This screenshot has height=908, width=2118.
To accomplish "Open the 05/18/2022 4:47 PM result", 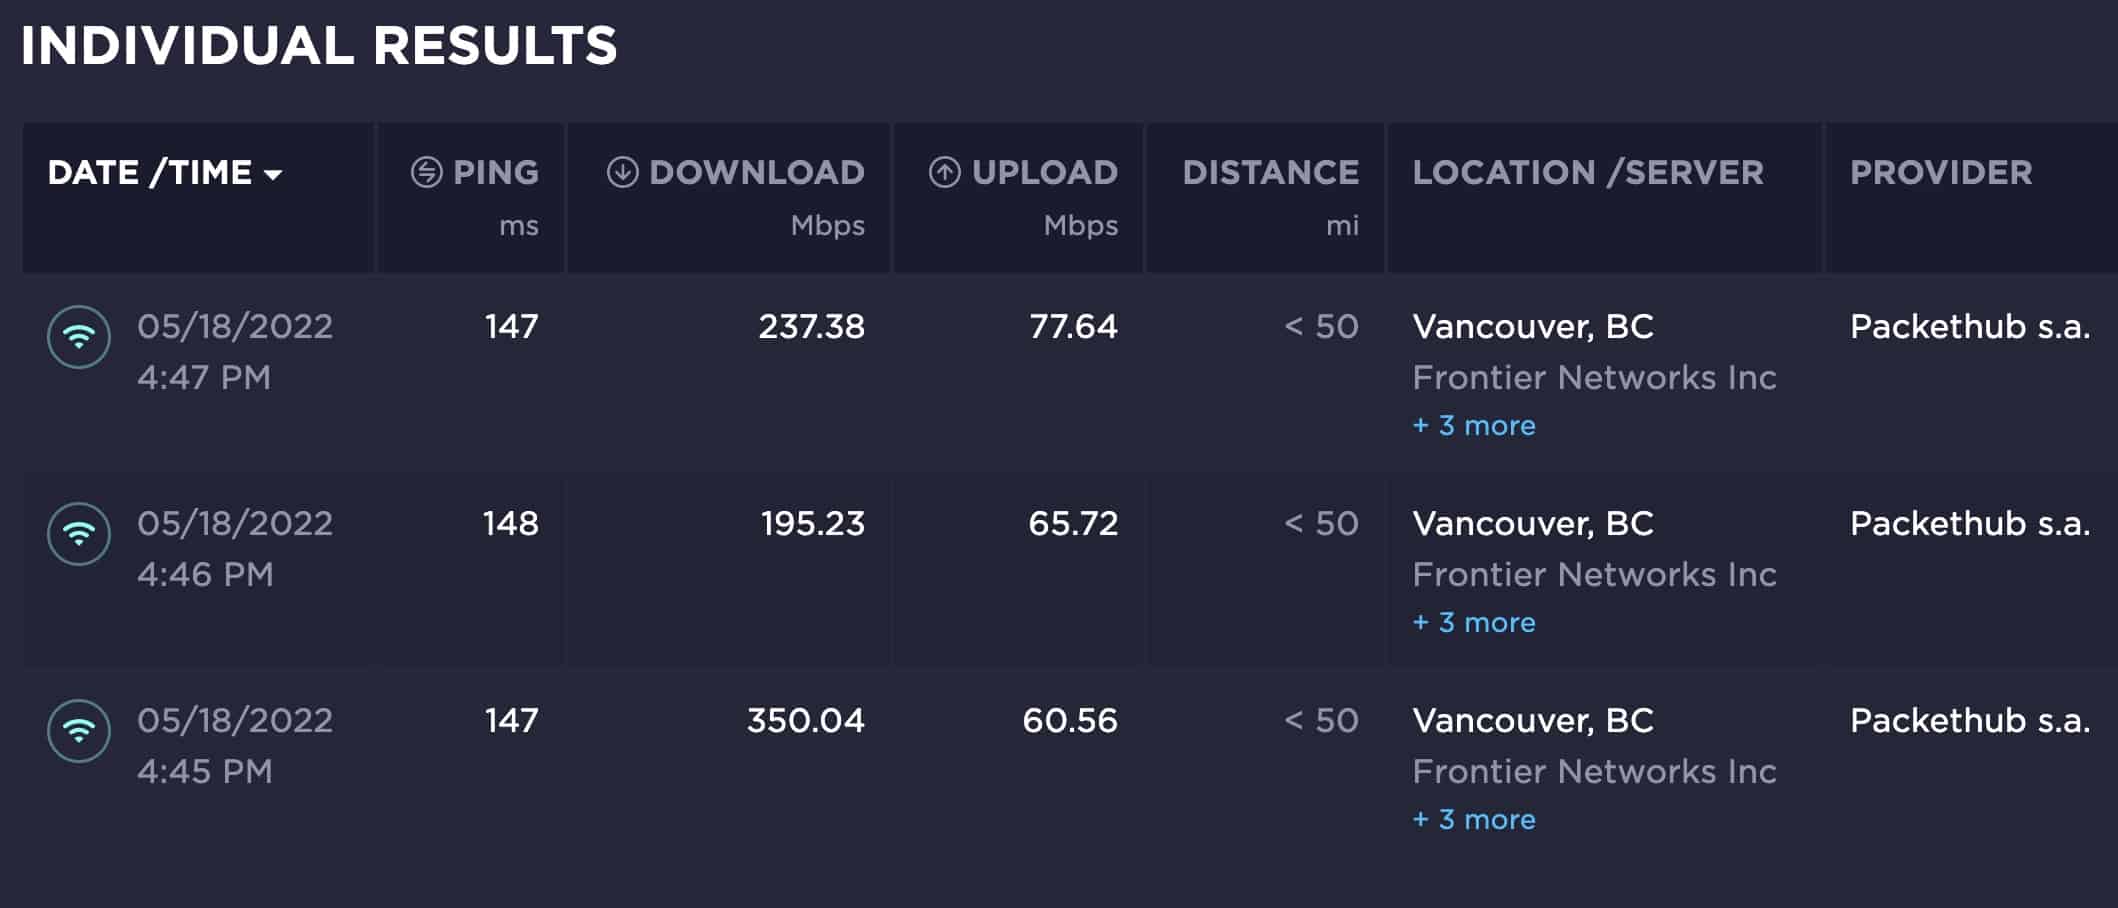I will 235,351.
